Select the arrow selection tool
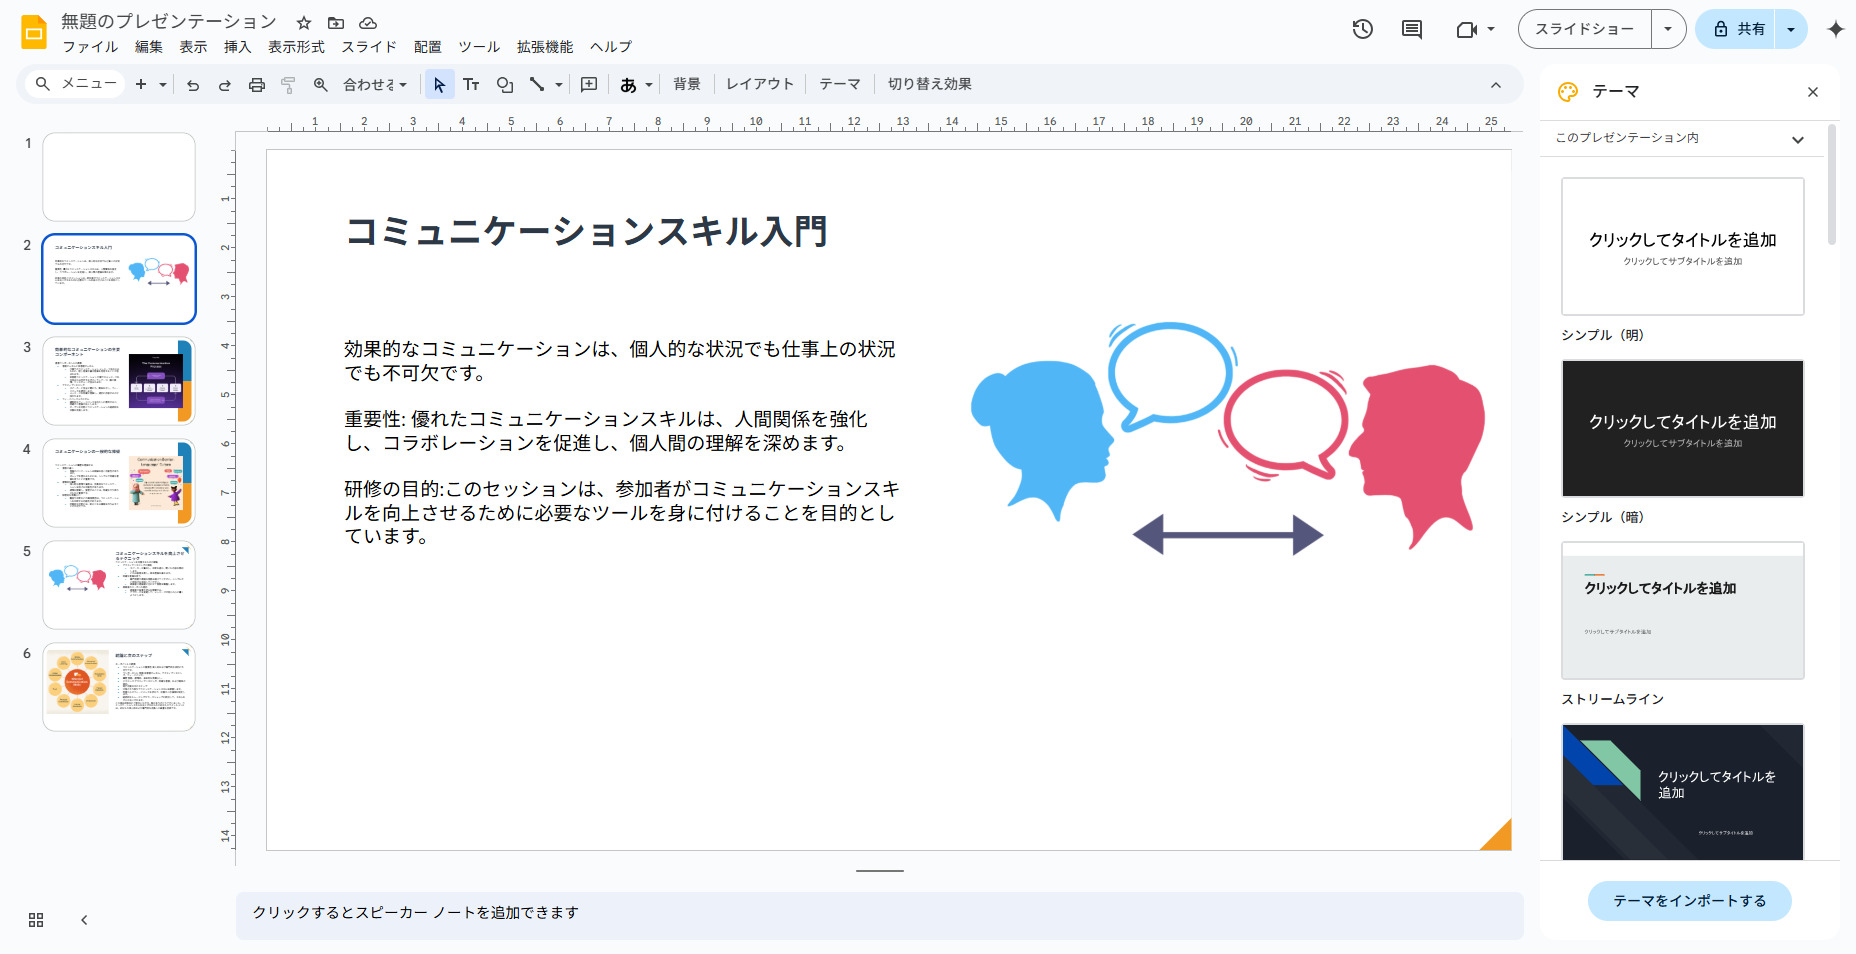The width and height of the screenshot is (1856, 954). pos(439,84)
